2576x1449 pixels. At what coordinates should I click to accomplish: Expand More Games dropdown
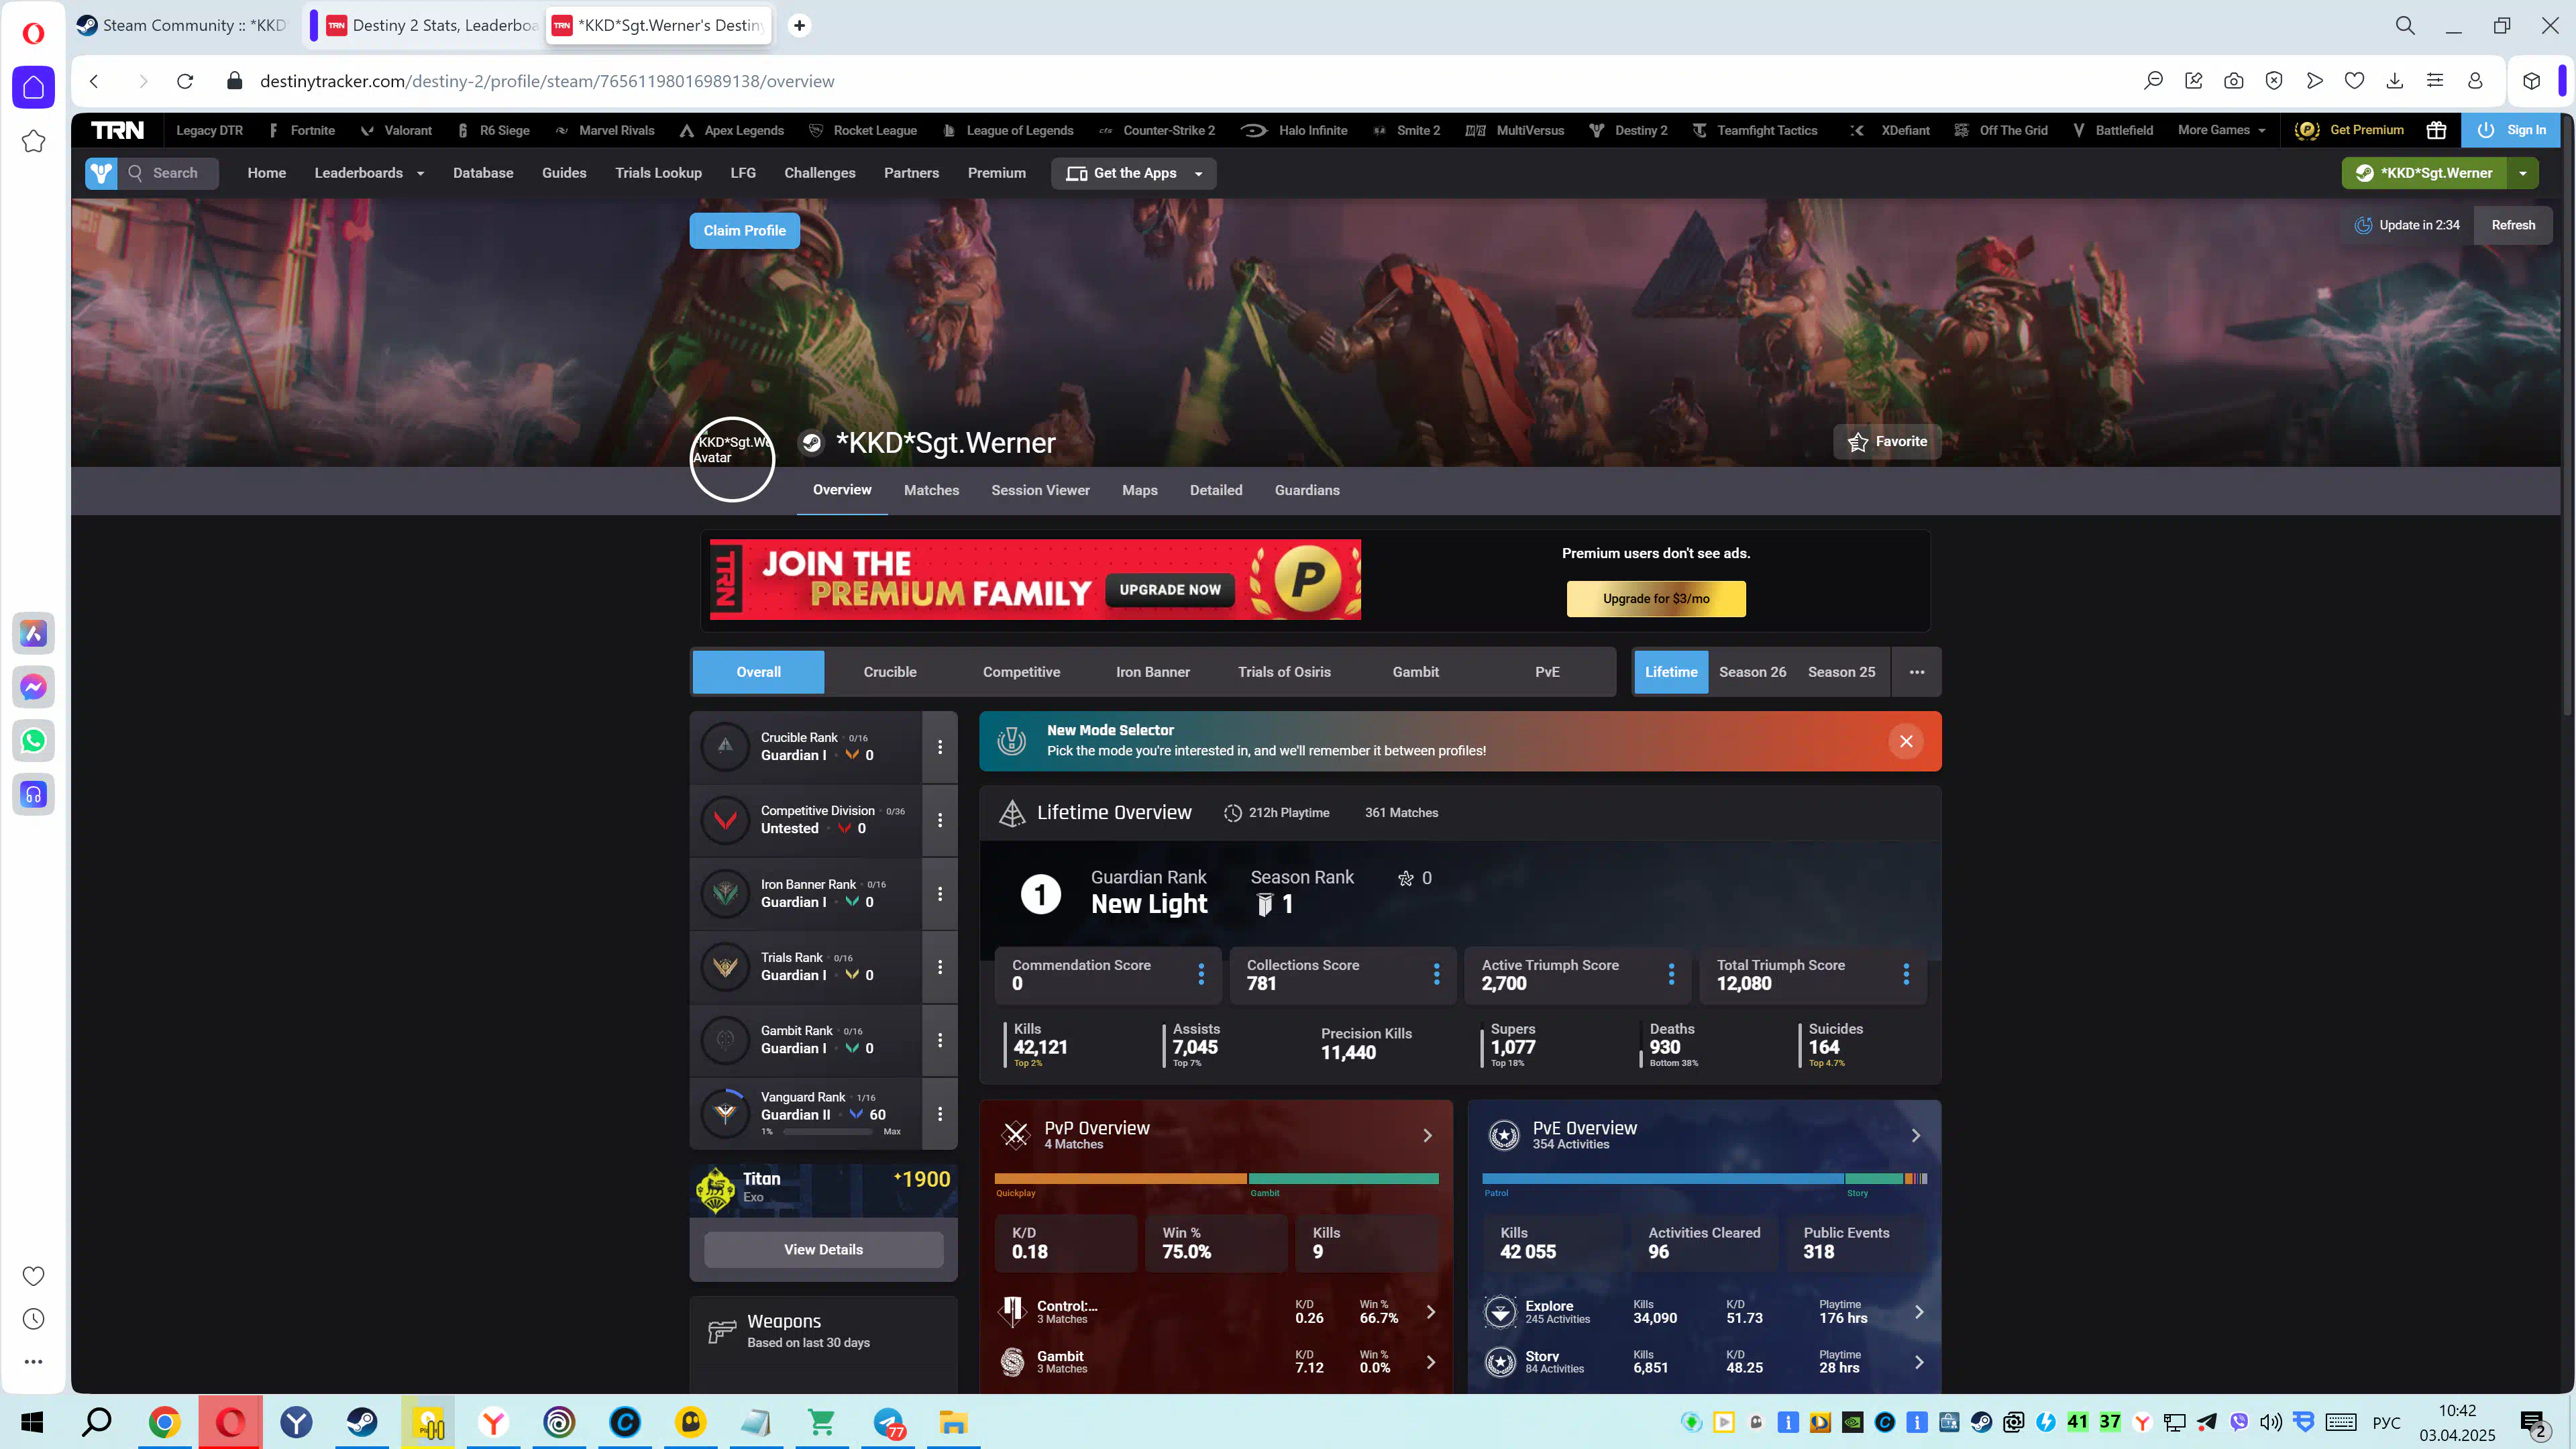point(2221,130)
